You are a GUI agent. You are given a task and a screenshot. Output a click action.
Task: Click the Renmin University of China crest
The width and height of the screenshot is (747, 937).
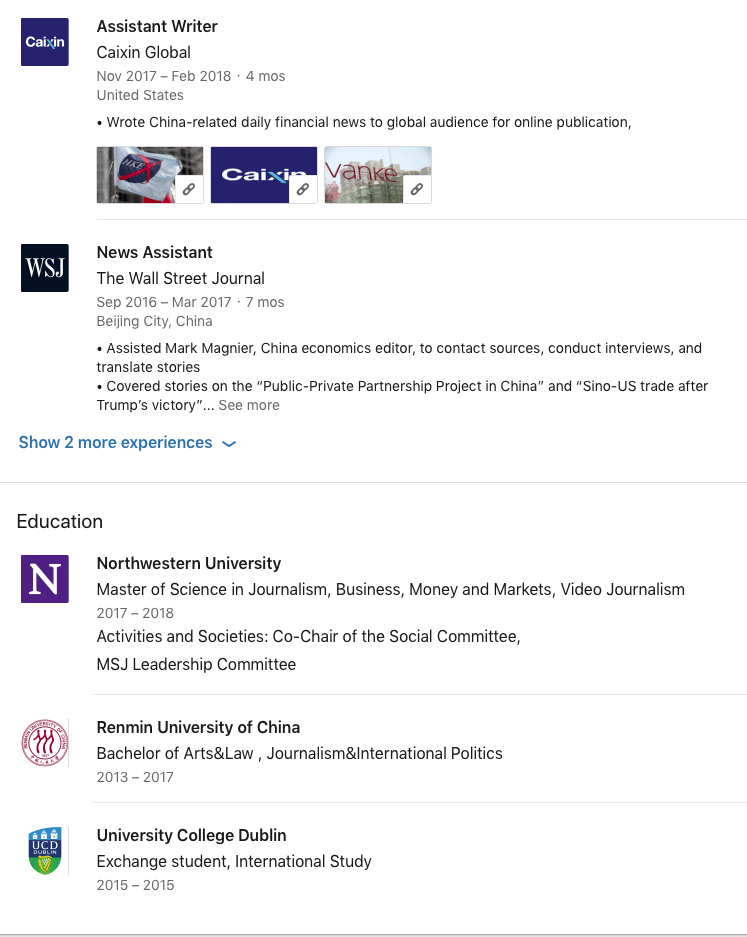click(45, 743)
